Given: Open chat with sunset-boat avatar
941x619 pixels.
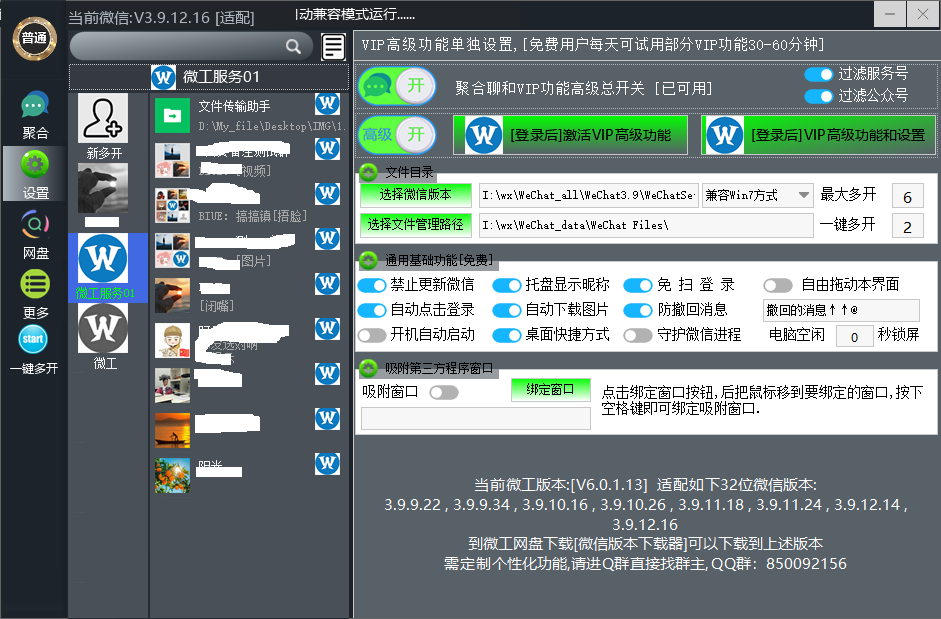Looking at the screenshot, I should pos(172,430).
